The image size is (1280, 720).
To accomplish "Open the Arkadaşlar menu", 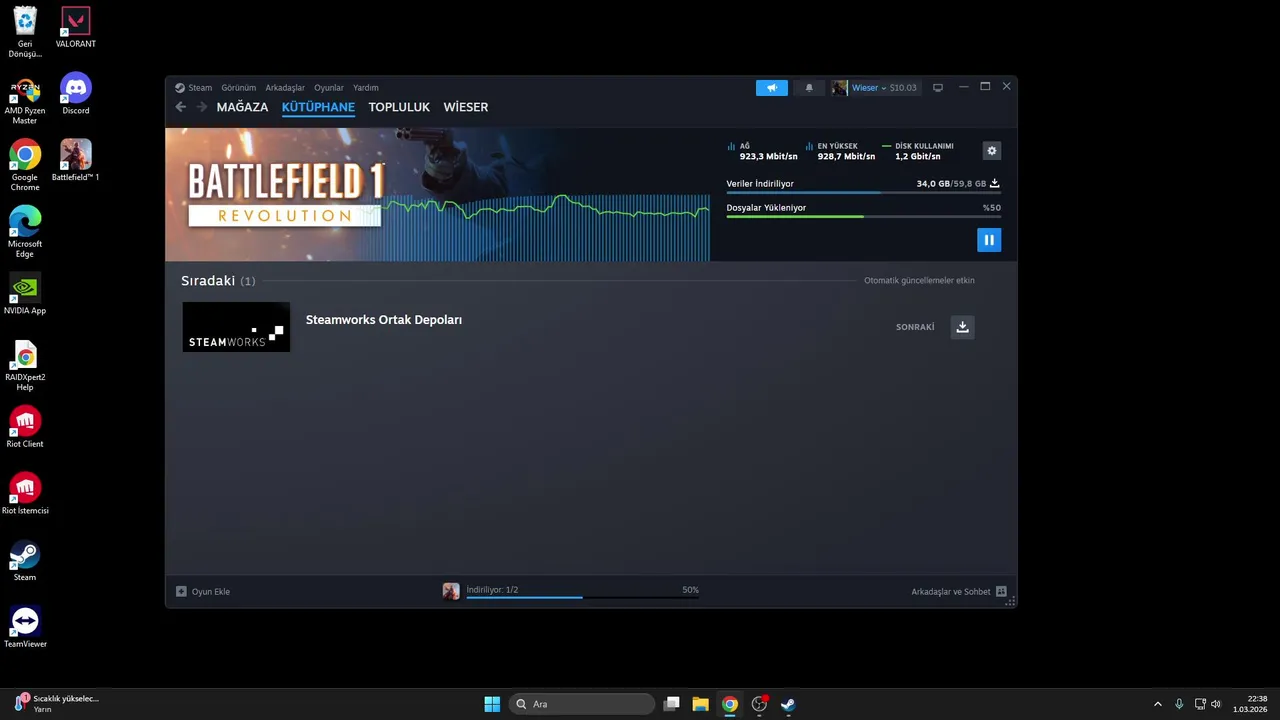I will pos(285,88).
